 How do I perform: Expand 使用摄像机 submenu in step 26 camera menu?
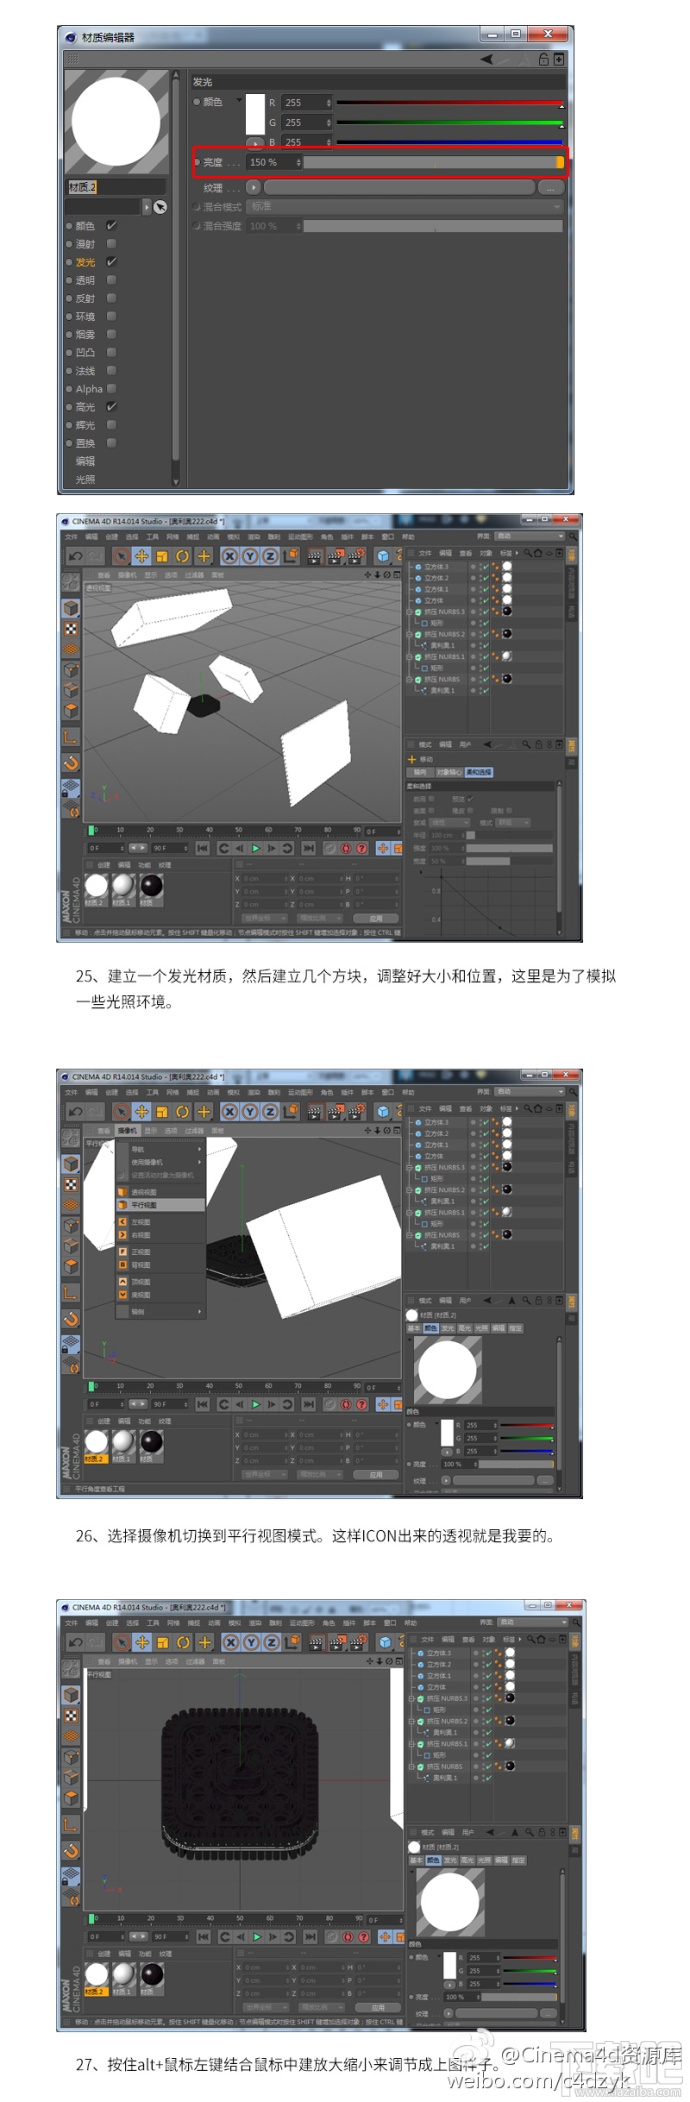coord(159,1162)
